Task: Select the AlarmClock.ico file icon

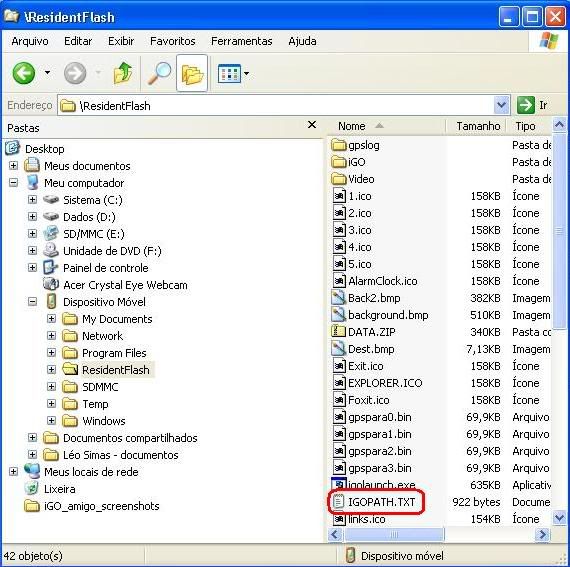Action: 339,281
